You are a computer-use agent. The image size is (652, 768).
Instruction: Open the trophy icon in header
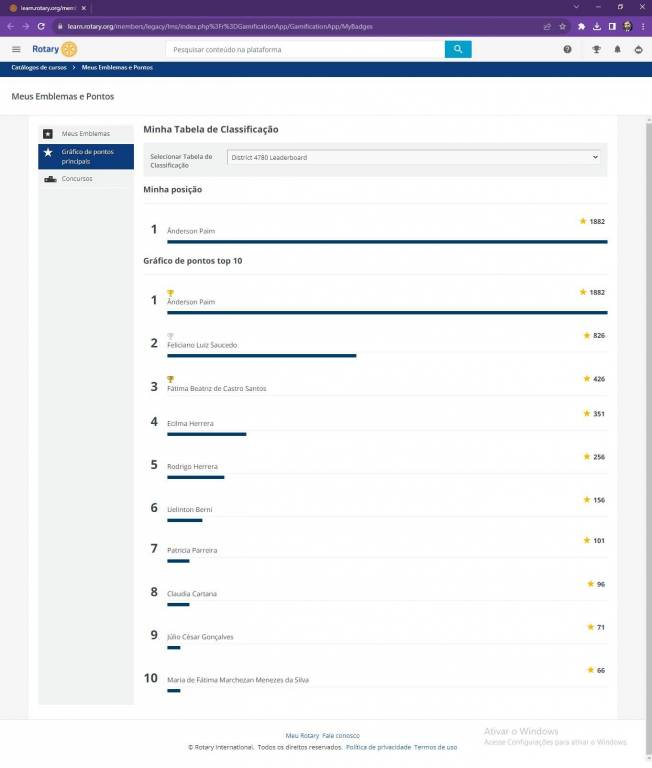[x=596, y=49]
